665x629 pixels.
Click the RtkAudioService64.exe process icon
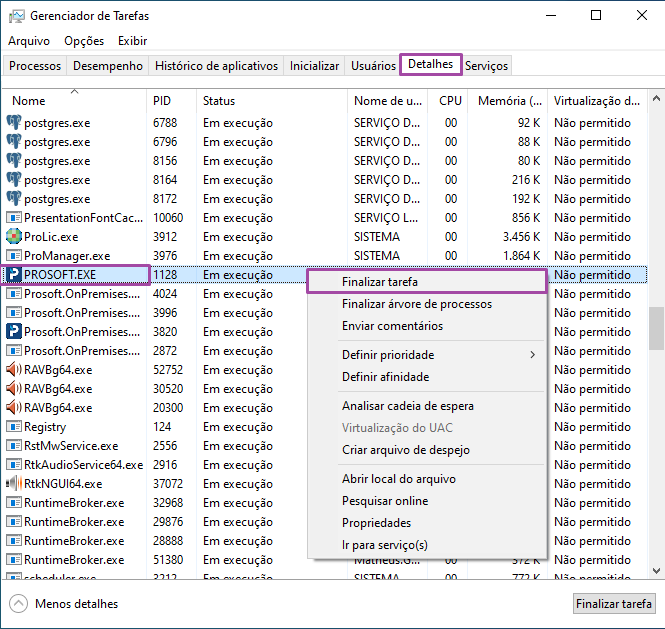pos(14,465)
